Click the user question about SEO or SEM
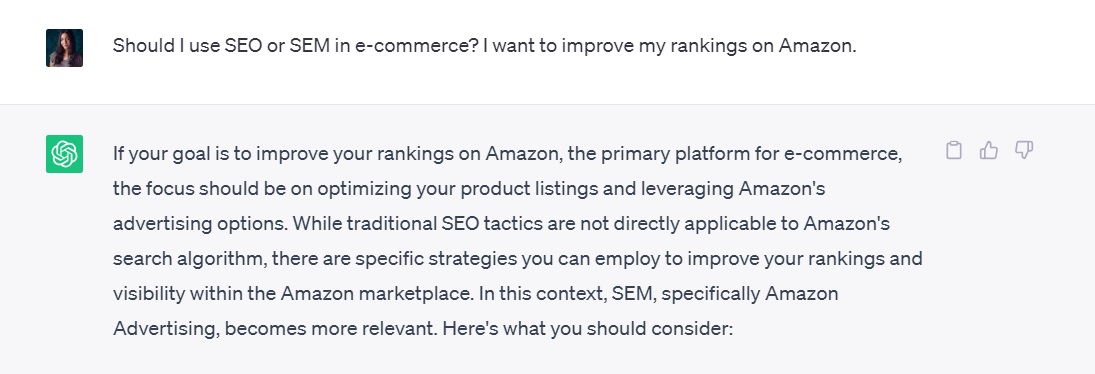 484,46
